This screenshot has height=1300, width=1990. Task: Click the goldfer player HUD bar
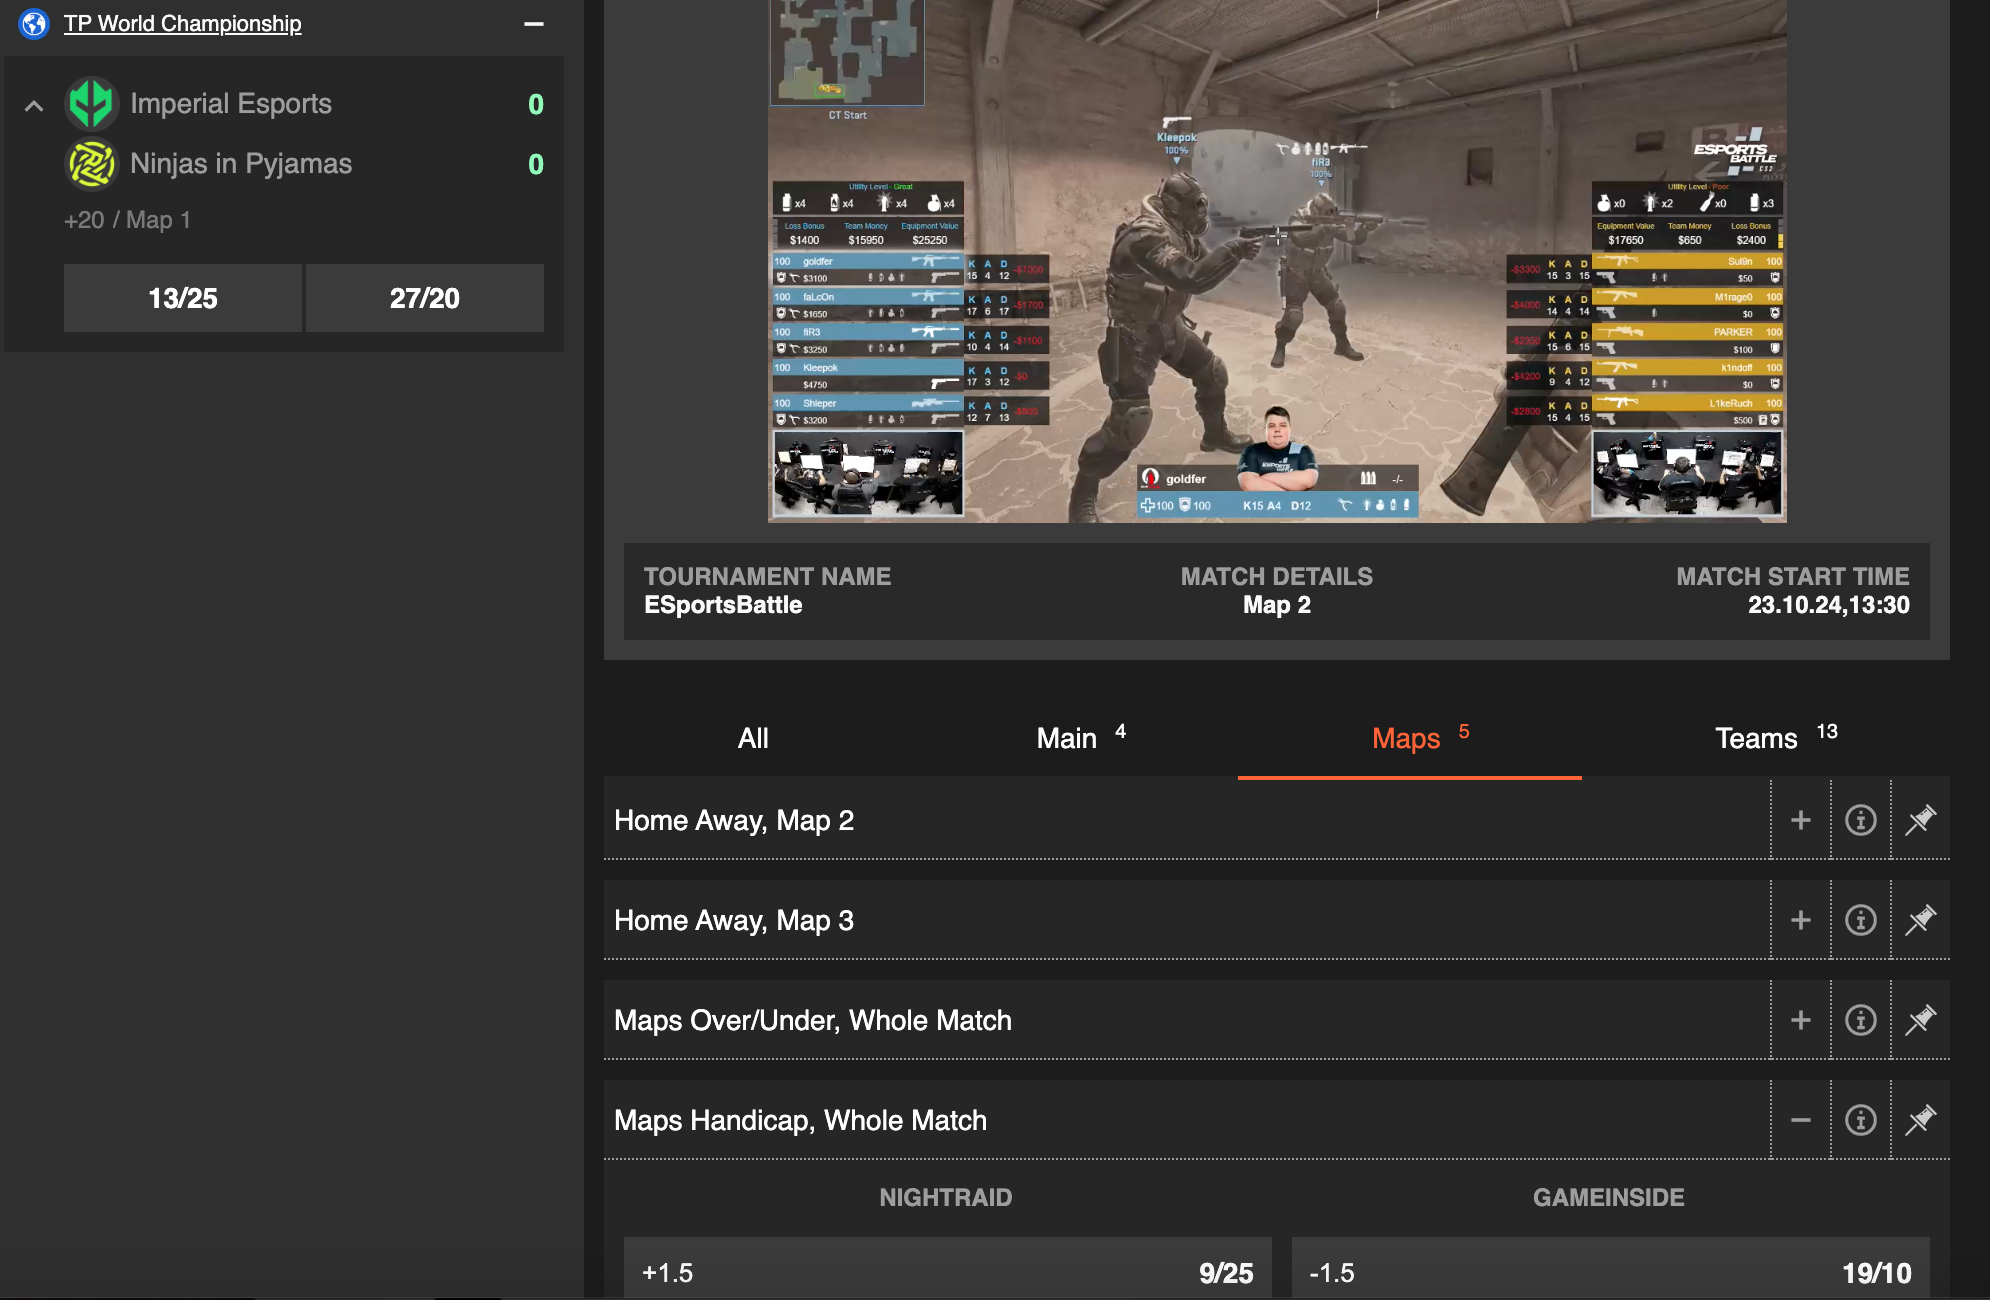(x=1277, y=492)
